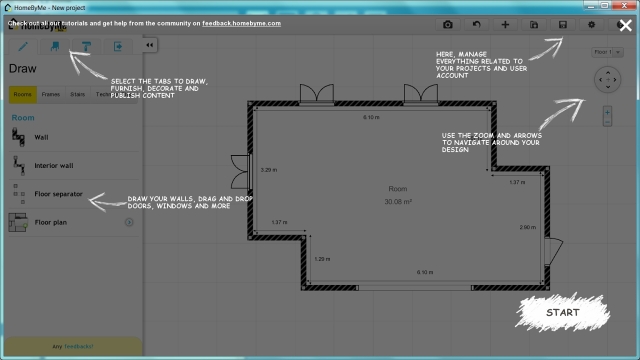Select the Stairs sub-tab

click(x=78, y=94)
